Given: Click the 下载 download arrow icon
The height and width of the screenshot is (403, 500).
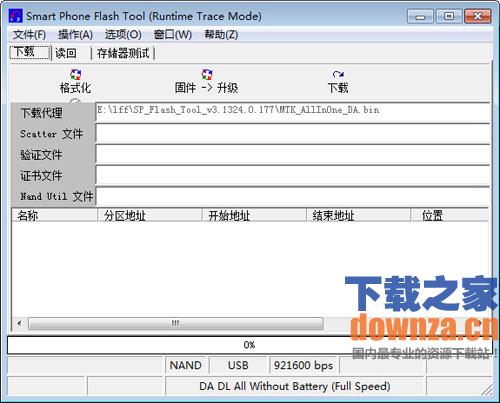Looking at the screenshot, I should point(338,74).
